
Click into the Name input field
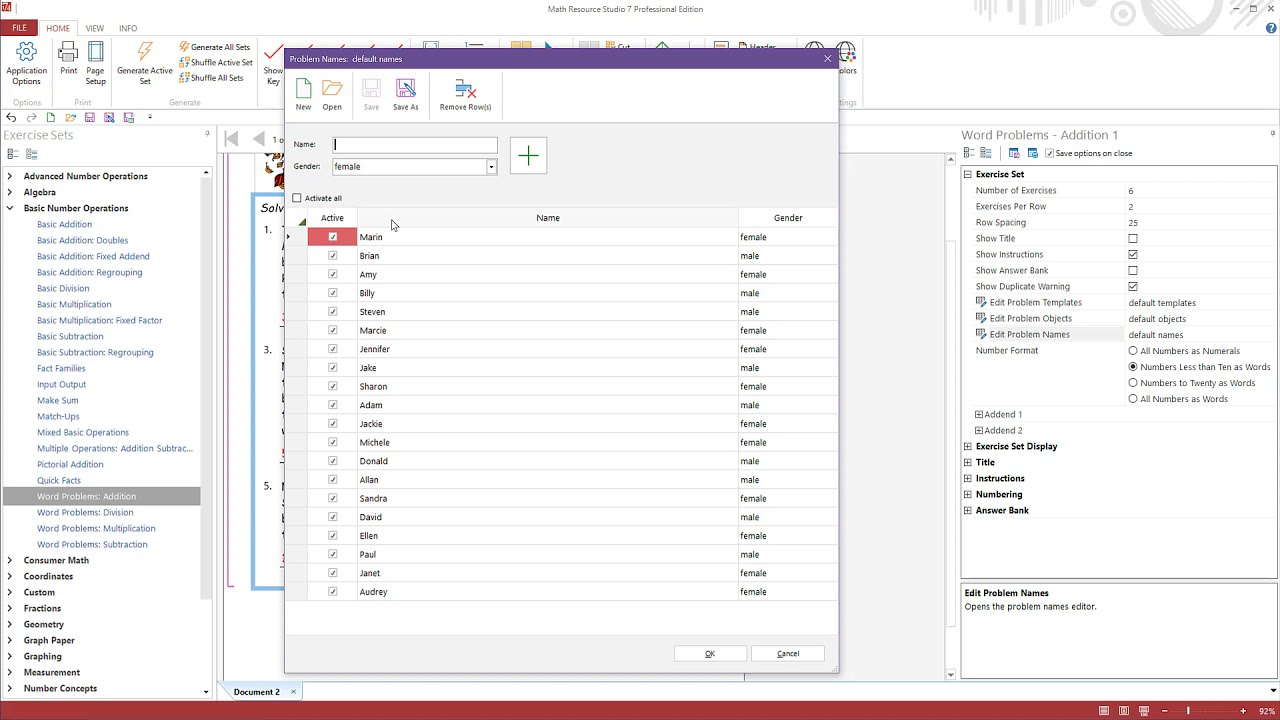click(414, 145)
